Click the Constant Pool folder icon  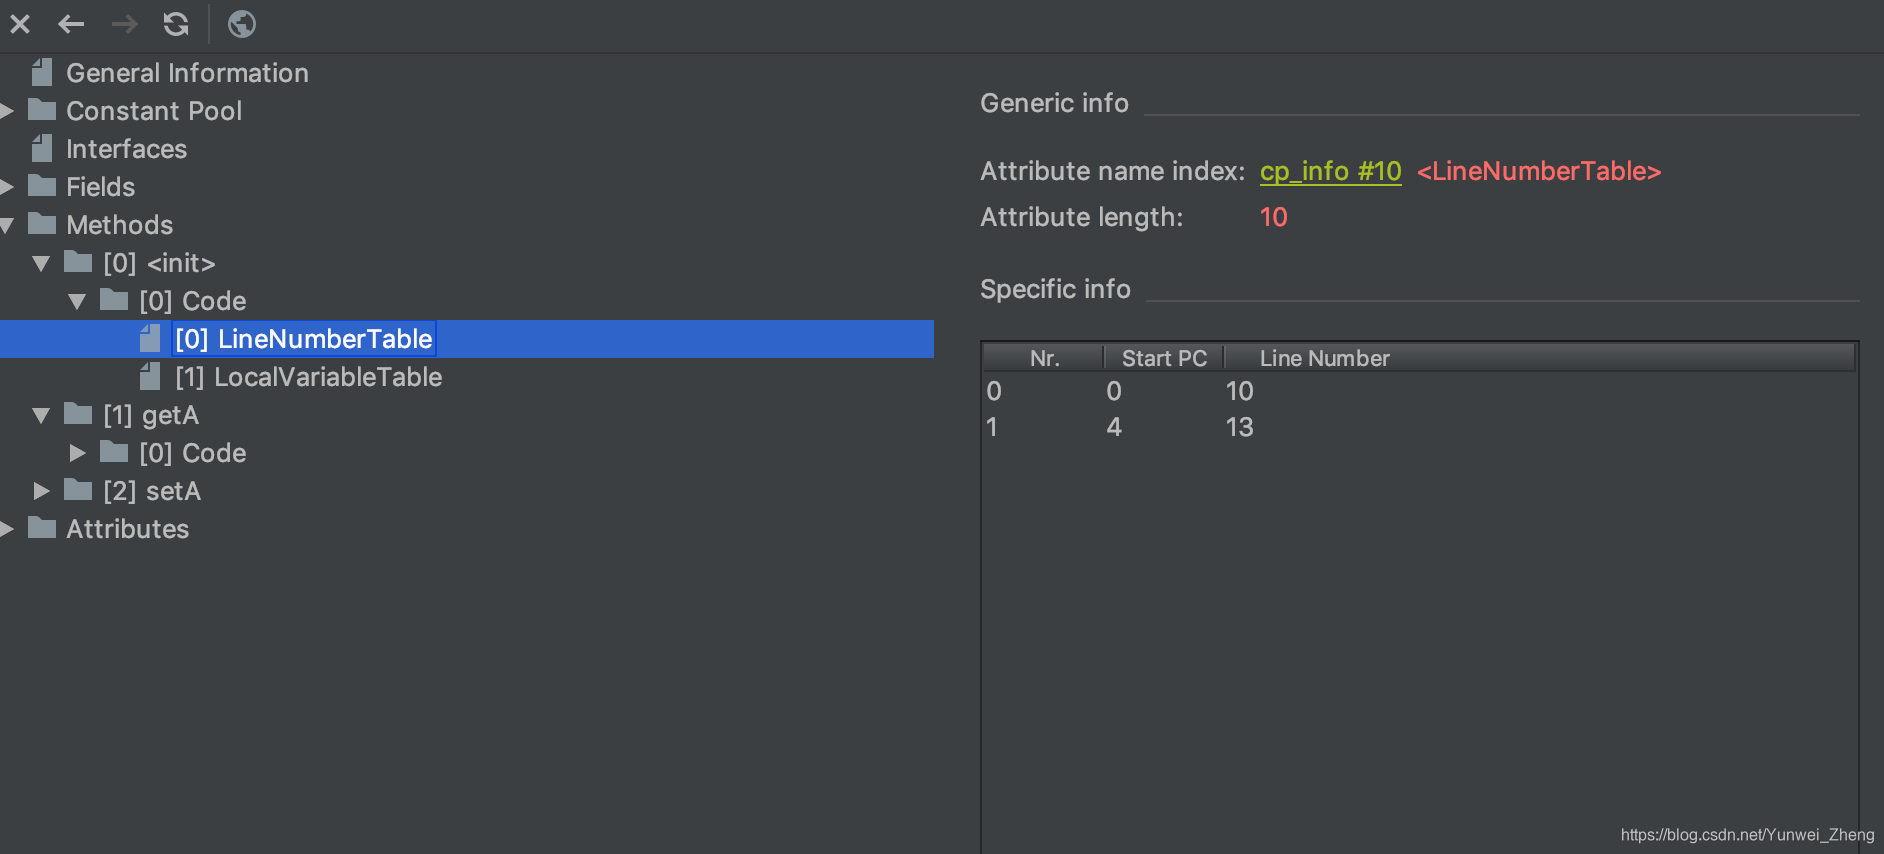[x=42, y=110]
